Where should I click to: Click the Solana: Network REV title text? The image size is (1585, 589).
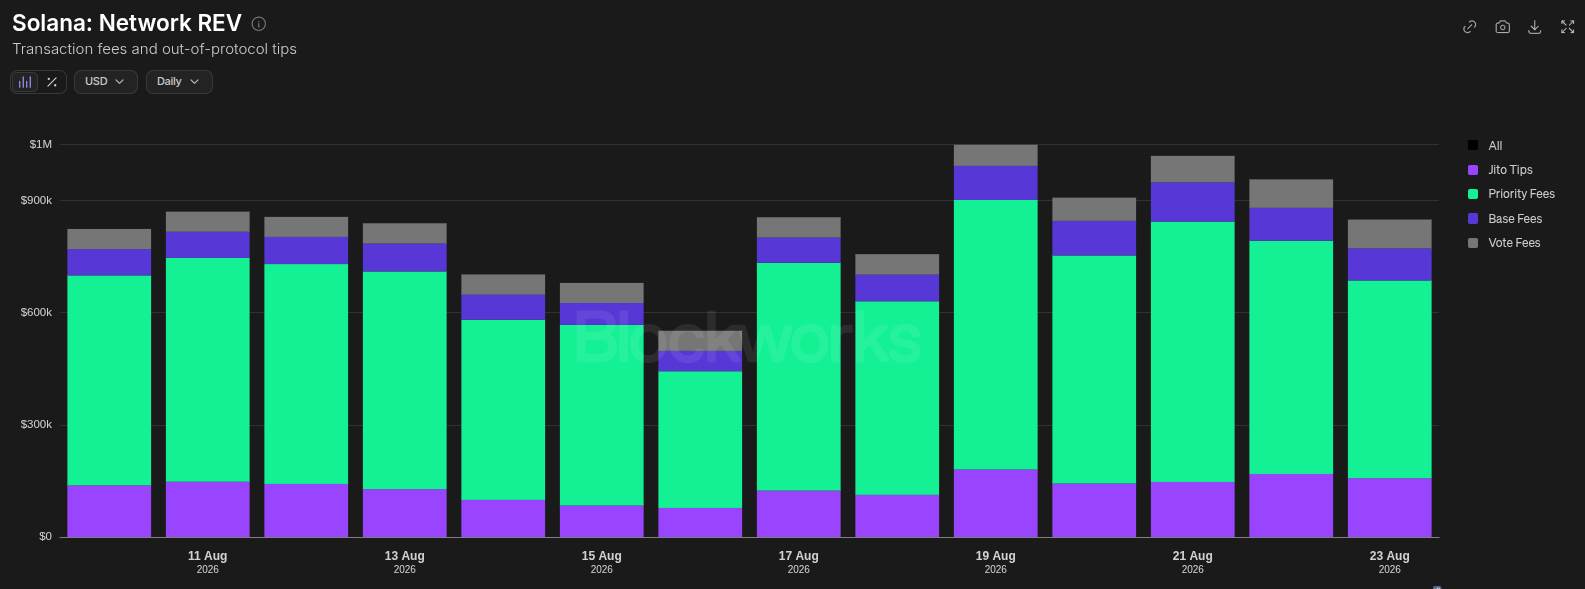tap(126, 23)
